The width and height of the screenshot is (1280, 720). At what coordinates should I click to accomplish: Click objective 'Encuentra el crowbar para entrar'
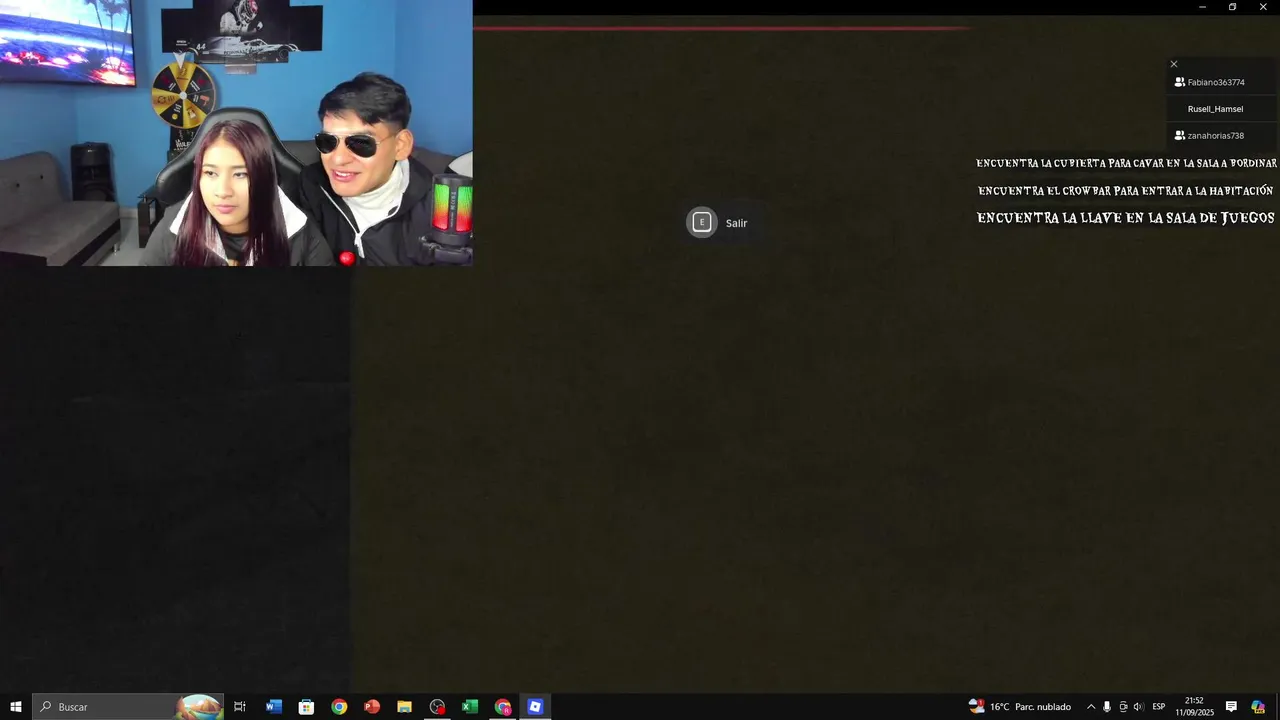(1126, 191)
